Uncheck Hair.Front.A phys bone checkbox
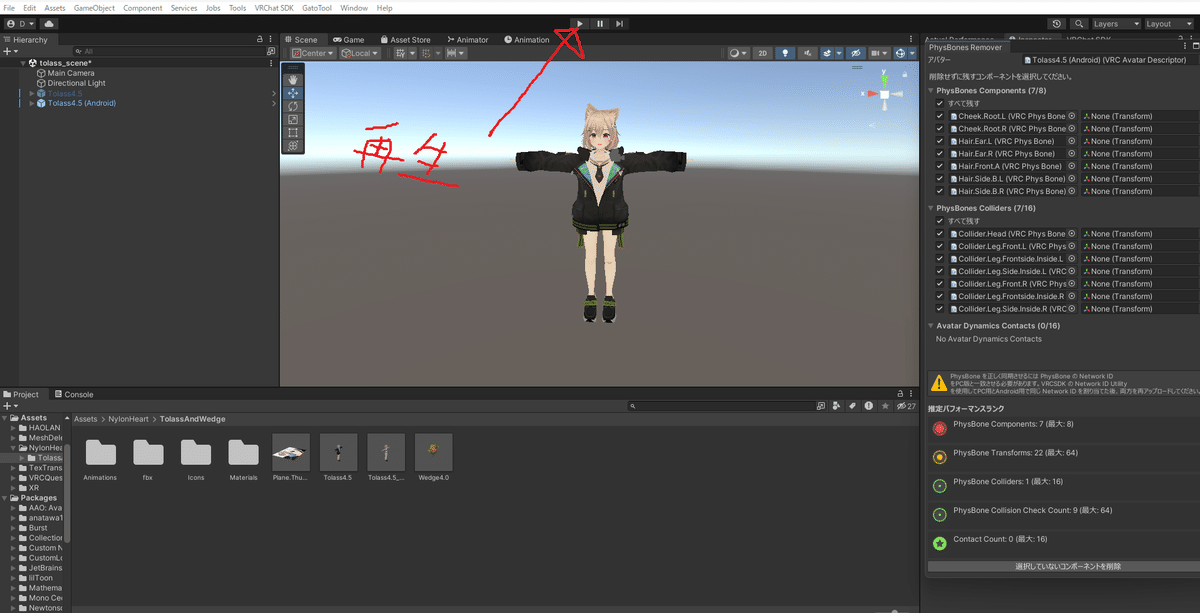The height and width of the screenshot is (613, 1200). click(939, 166)
